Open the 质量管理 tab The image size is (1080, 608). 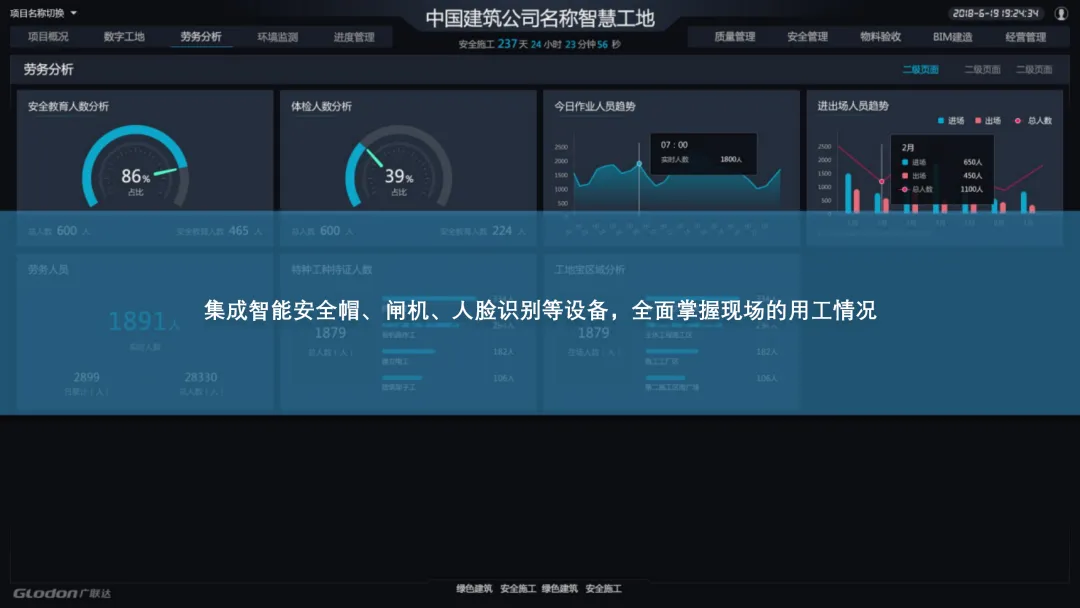735,36
